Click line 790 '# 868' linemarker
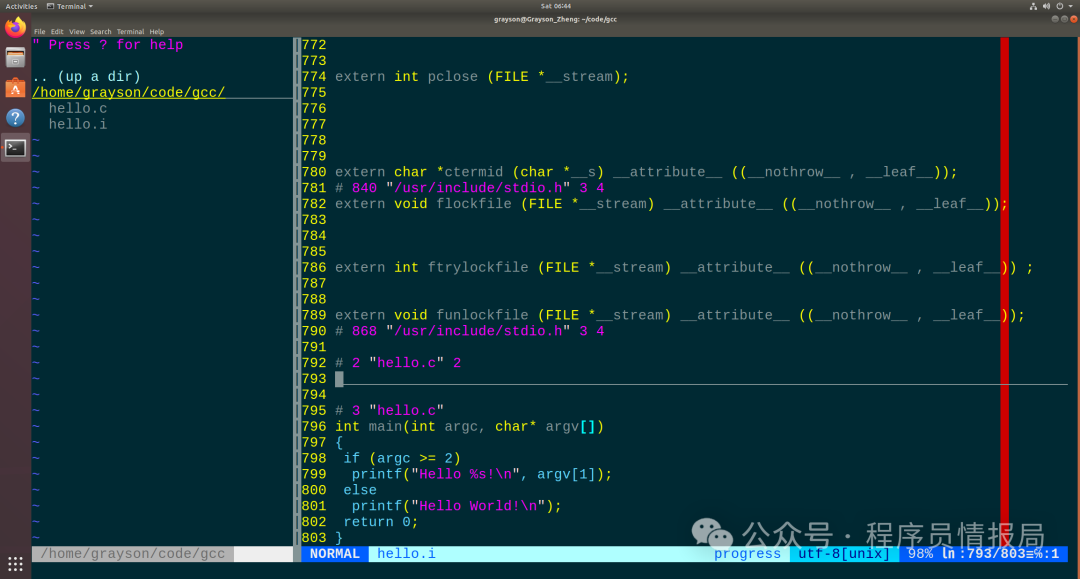Viewport: 1080px width, 579px height. (x=470, y=331)
